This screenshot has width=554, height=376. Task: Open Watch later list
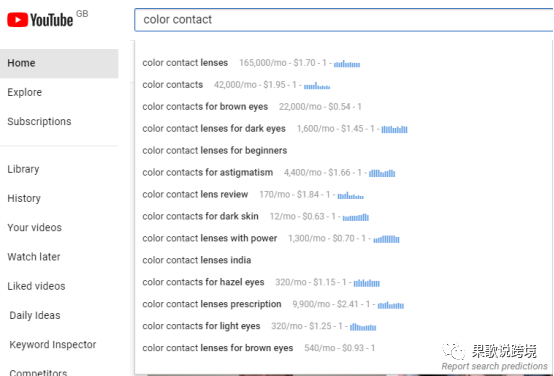(x=34, y=257)
